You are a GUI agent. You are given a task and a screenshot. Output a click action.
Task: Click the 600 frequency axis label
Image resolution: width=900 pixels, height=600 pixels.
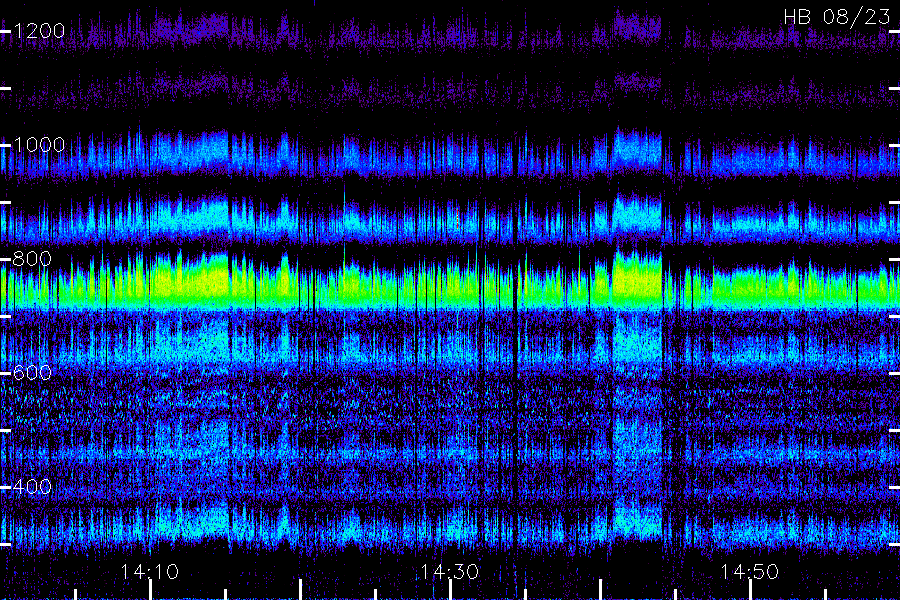[x=32, y=373]
